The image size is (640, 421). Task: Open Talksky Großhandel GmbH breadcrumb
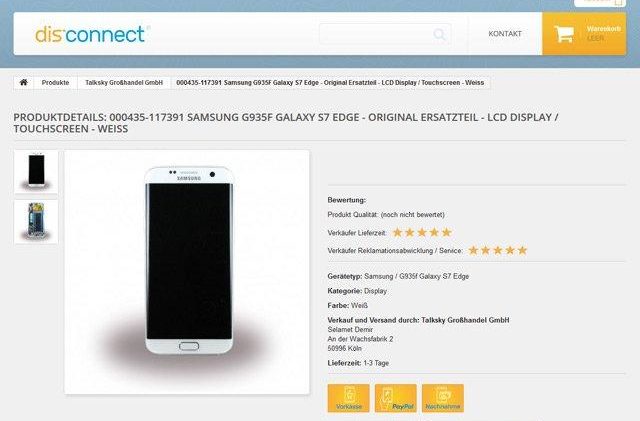[x=124, y=82]
